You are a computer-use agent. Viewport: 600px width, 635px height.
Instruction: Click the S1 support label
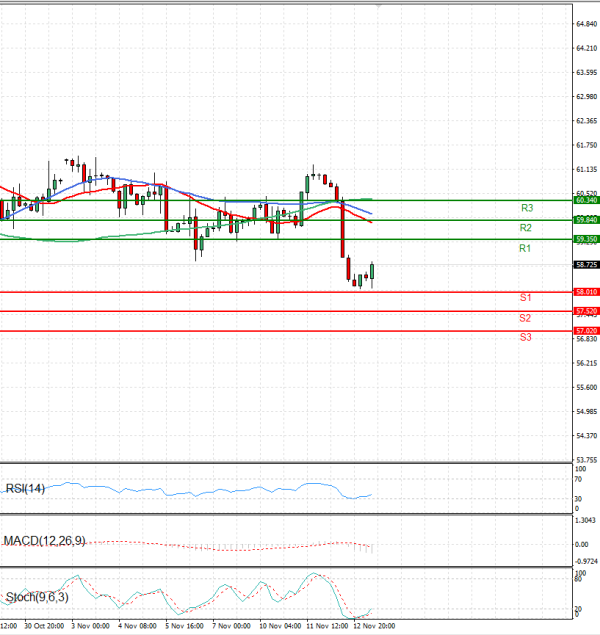[524, 298]
